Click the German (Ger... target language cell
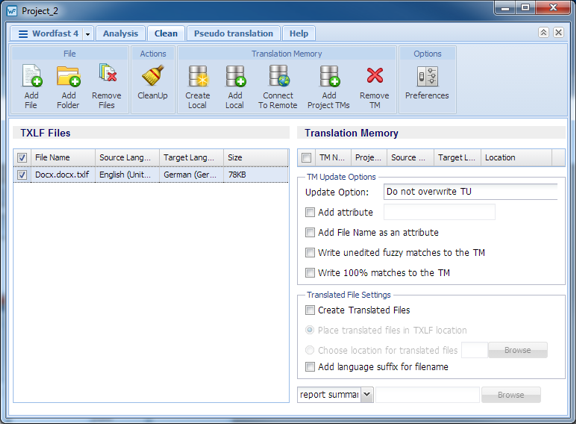 click(x=191, y=175)
